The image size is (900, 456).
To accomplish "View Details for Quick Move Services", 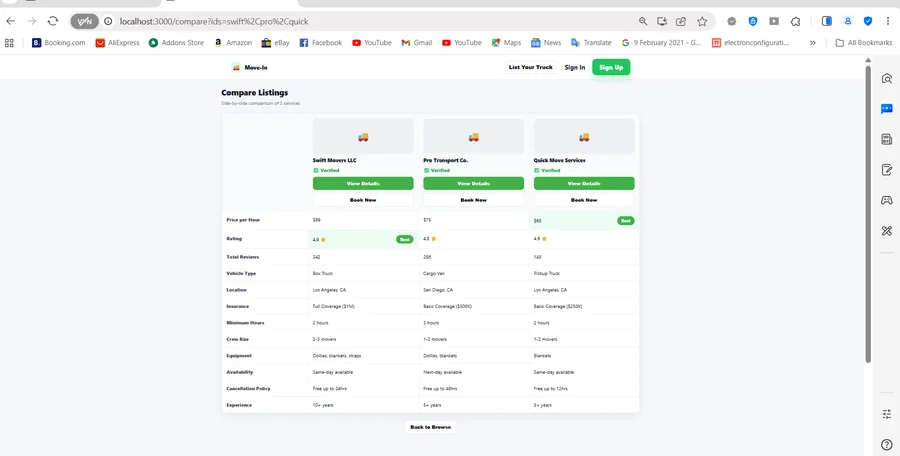I will pyautogui.click(x=584, y=183).
